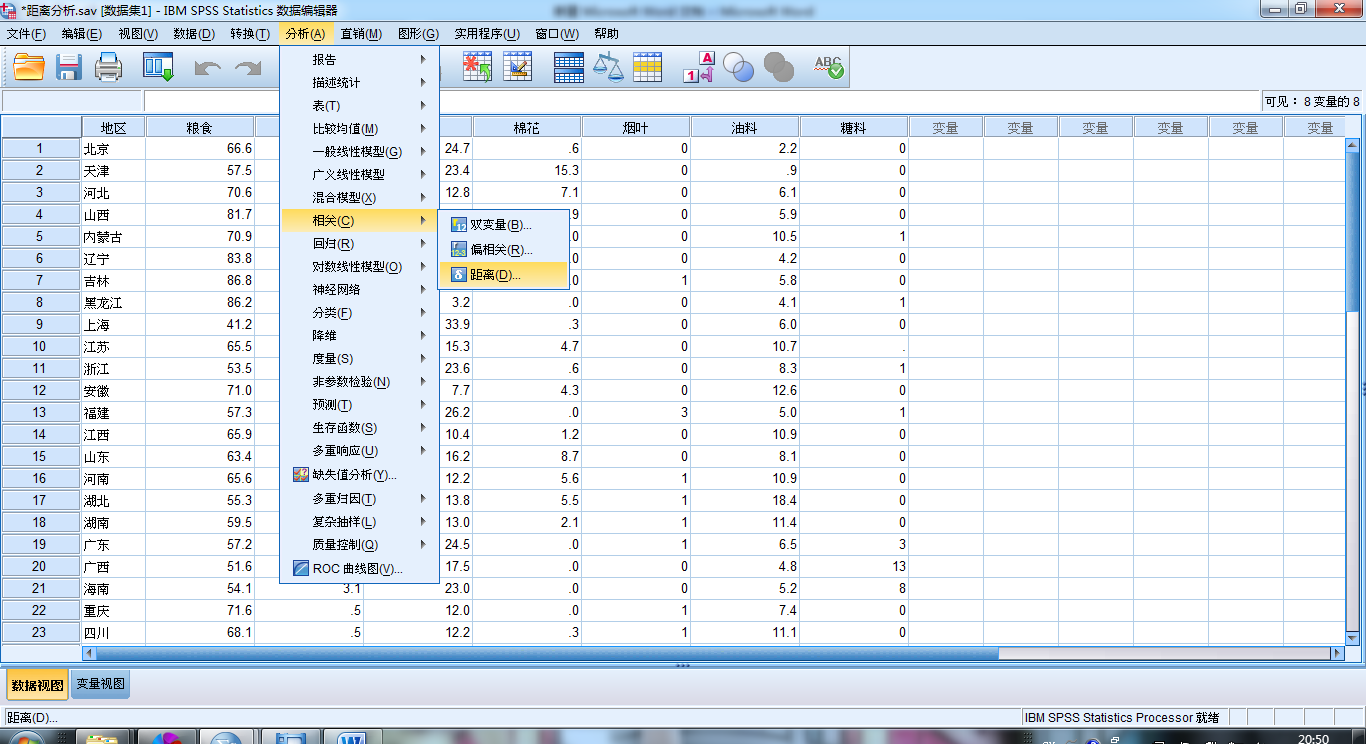Open Split File from the toolbar
Image resolution: width=1366 pixels, height=744 pixels.
(x=569, y=67)
